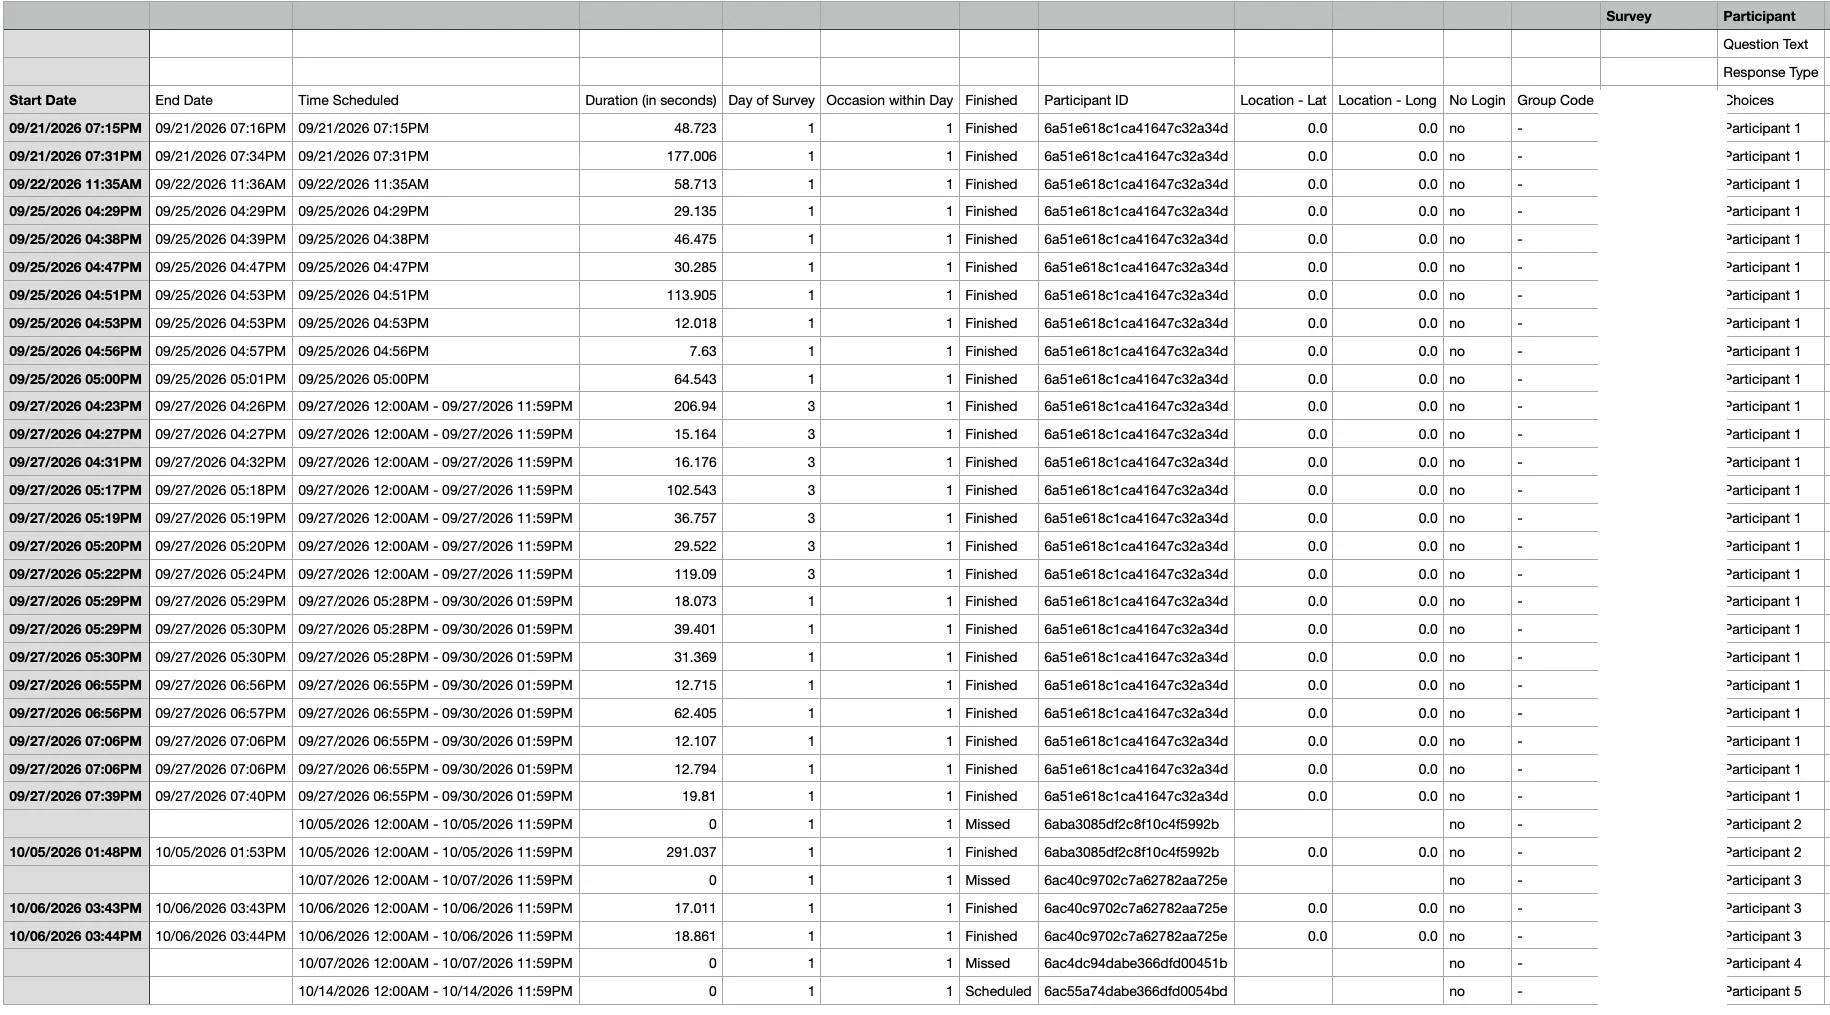Viewport: 1830px width, 1015px height.
Task: Select the Group Code header cell
Action: tap(1555, 100)
